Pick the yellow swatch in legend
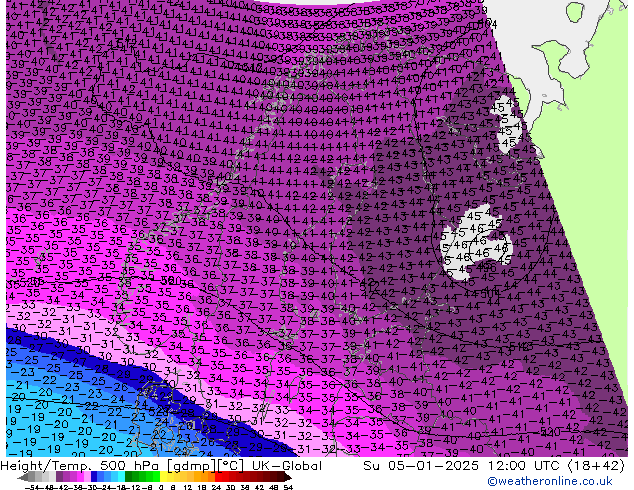Screen dimensions: 634x490 click(163, 477)
